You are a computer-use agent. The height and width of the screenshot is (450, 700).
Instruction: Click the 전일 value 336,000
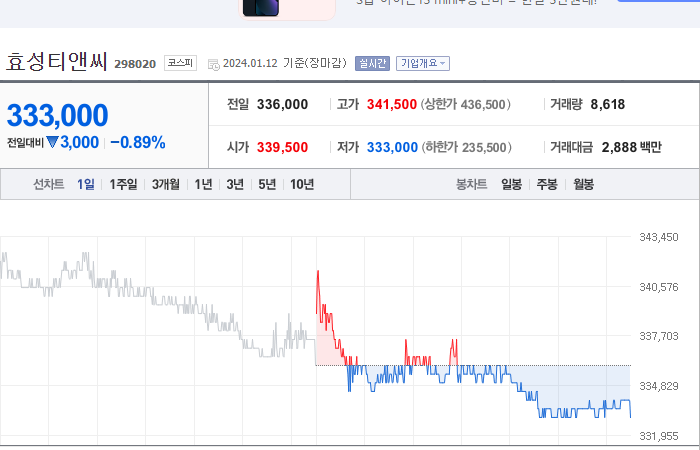click(x=283, y=104)
